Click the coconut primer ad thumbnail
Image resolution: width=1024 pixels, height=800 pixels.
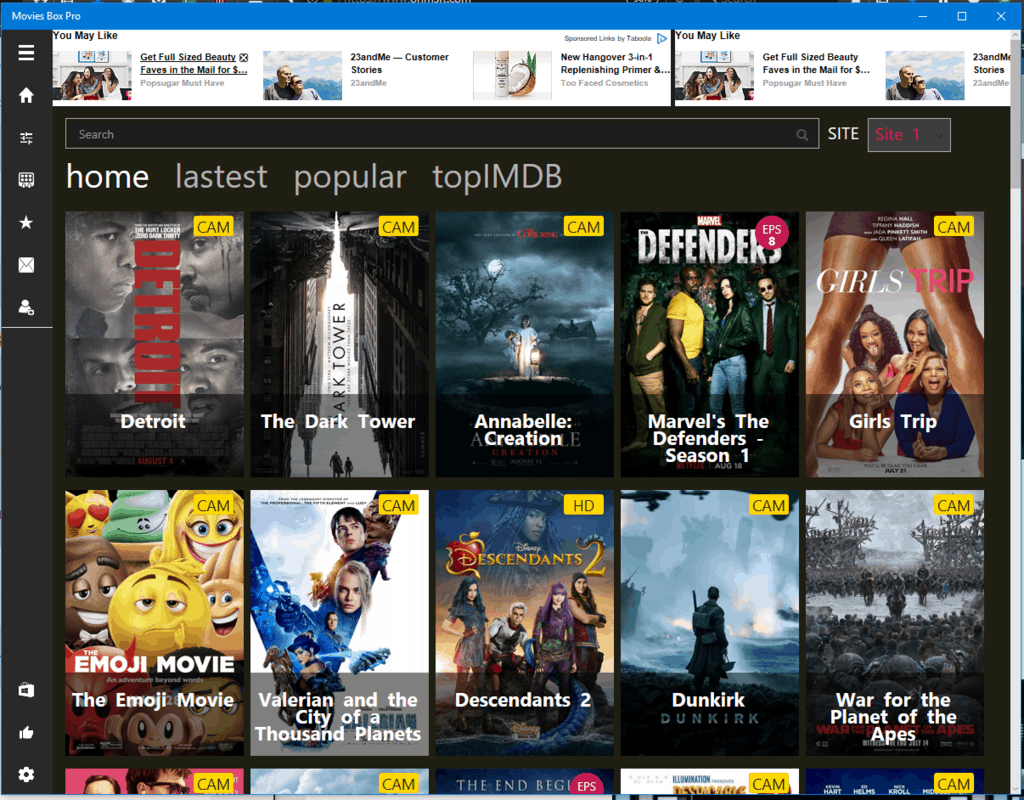tap(512, 76)
